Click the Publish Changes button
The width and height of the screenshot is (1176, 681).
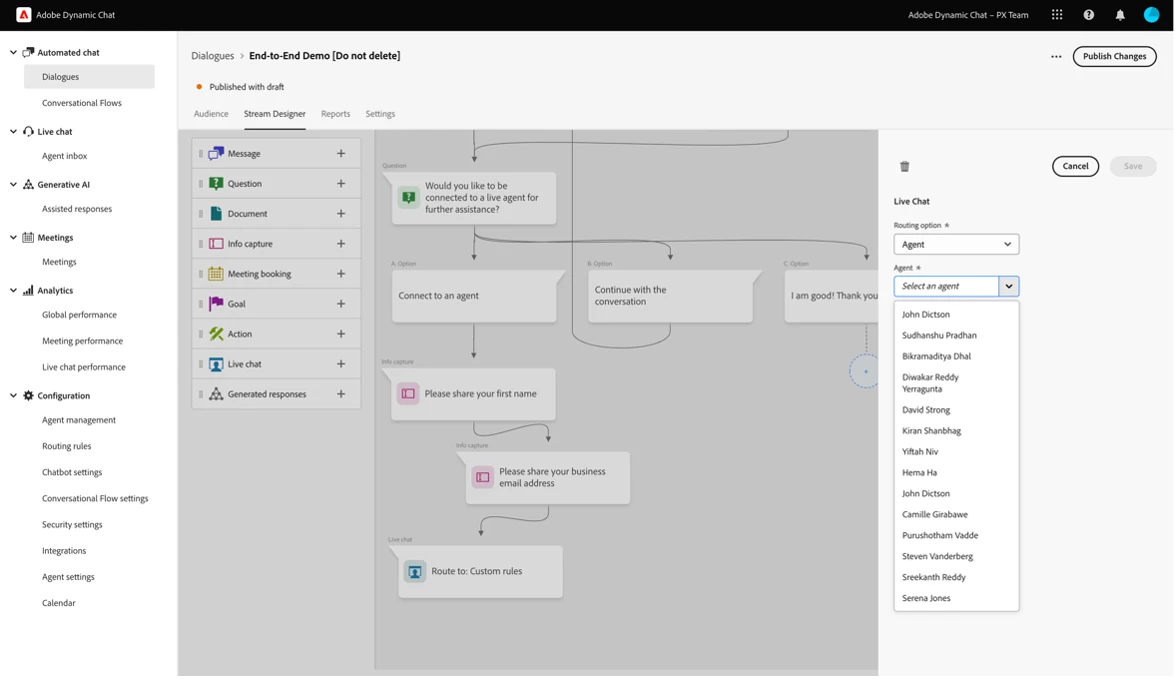[1114, 56]
